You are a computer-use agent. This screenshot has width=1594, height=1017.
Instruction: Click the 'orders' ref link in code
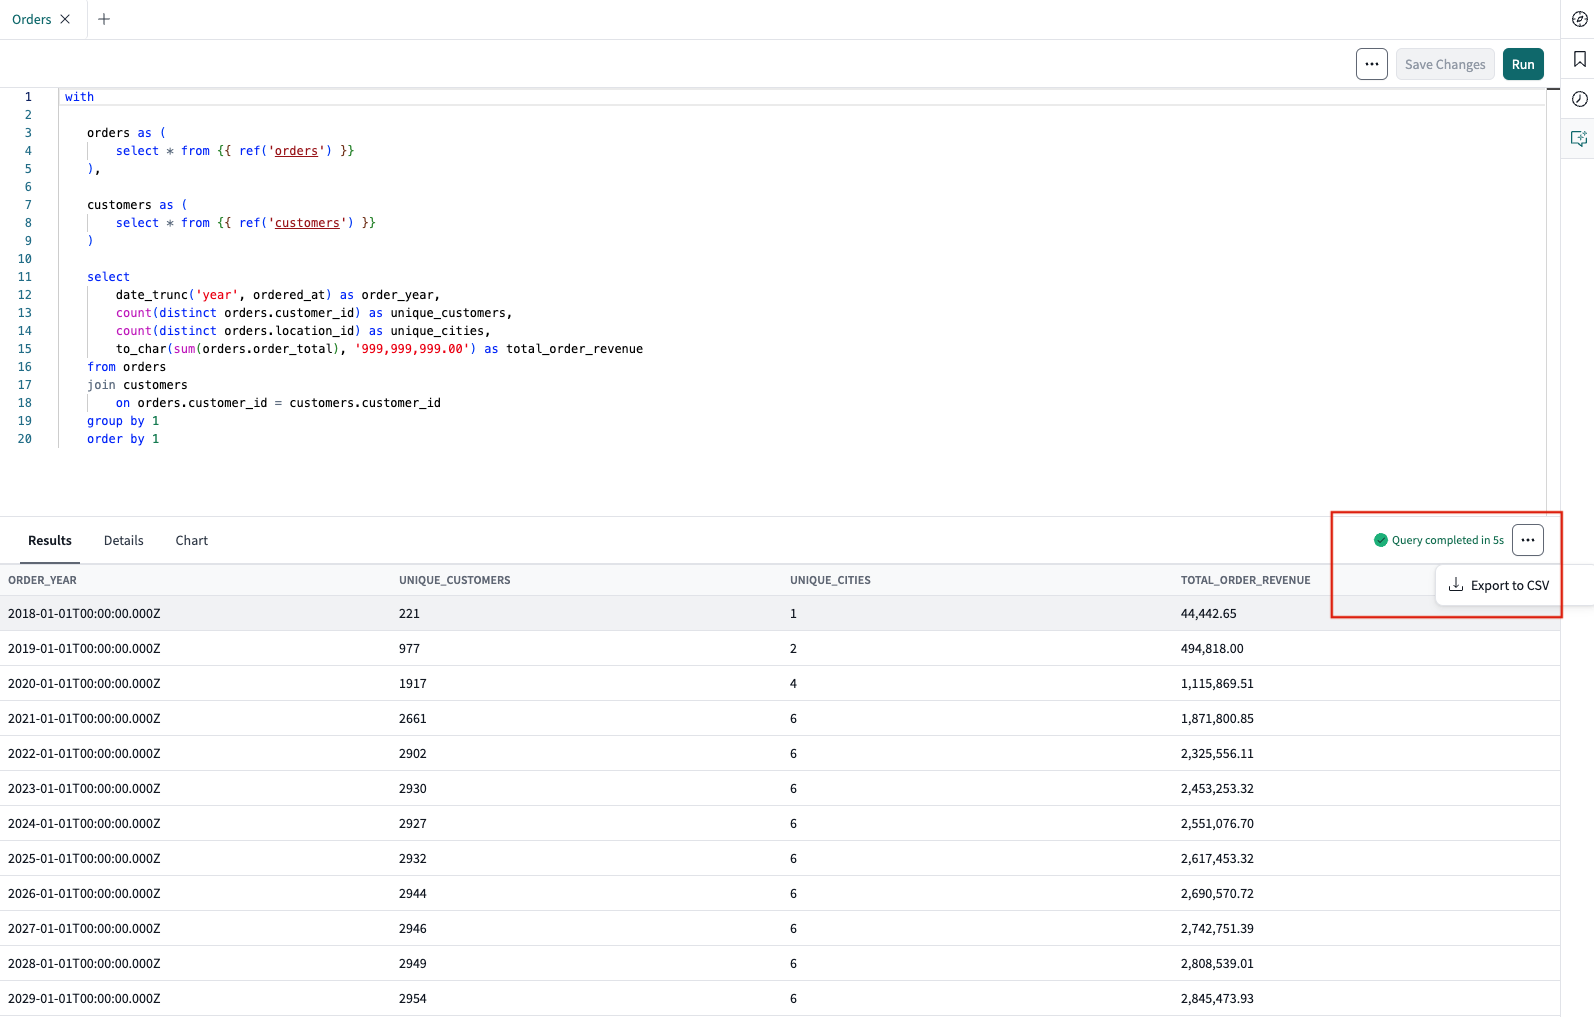coord(296,151)
